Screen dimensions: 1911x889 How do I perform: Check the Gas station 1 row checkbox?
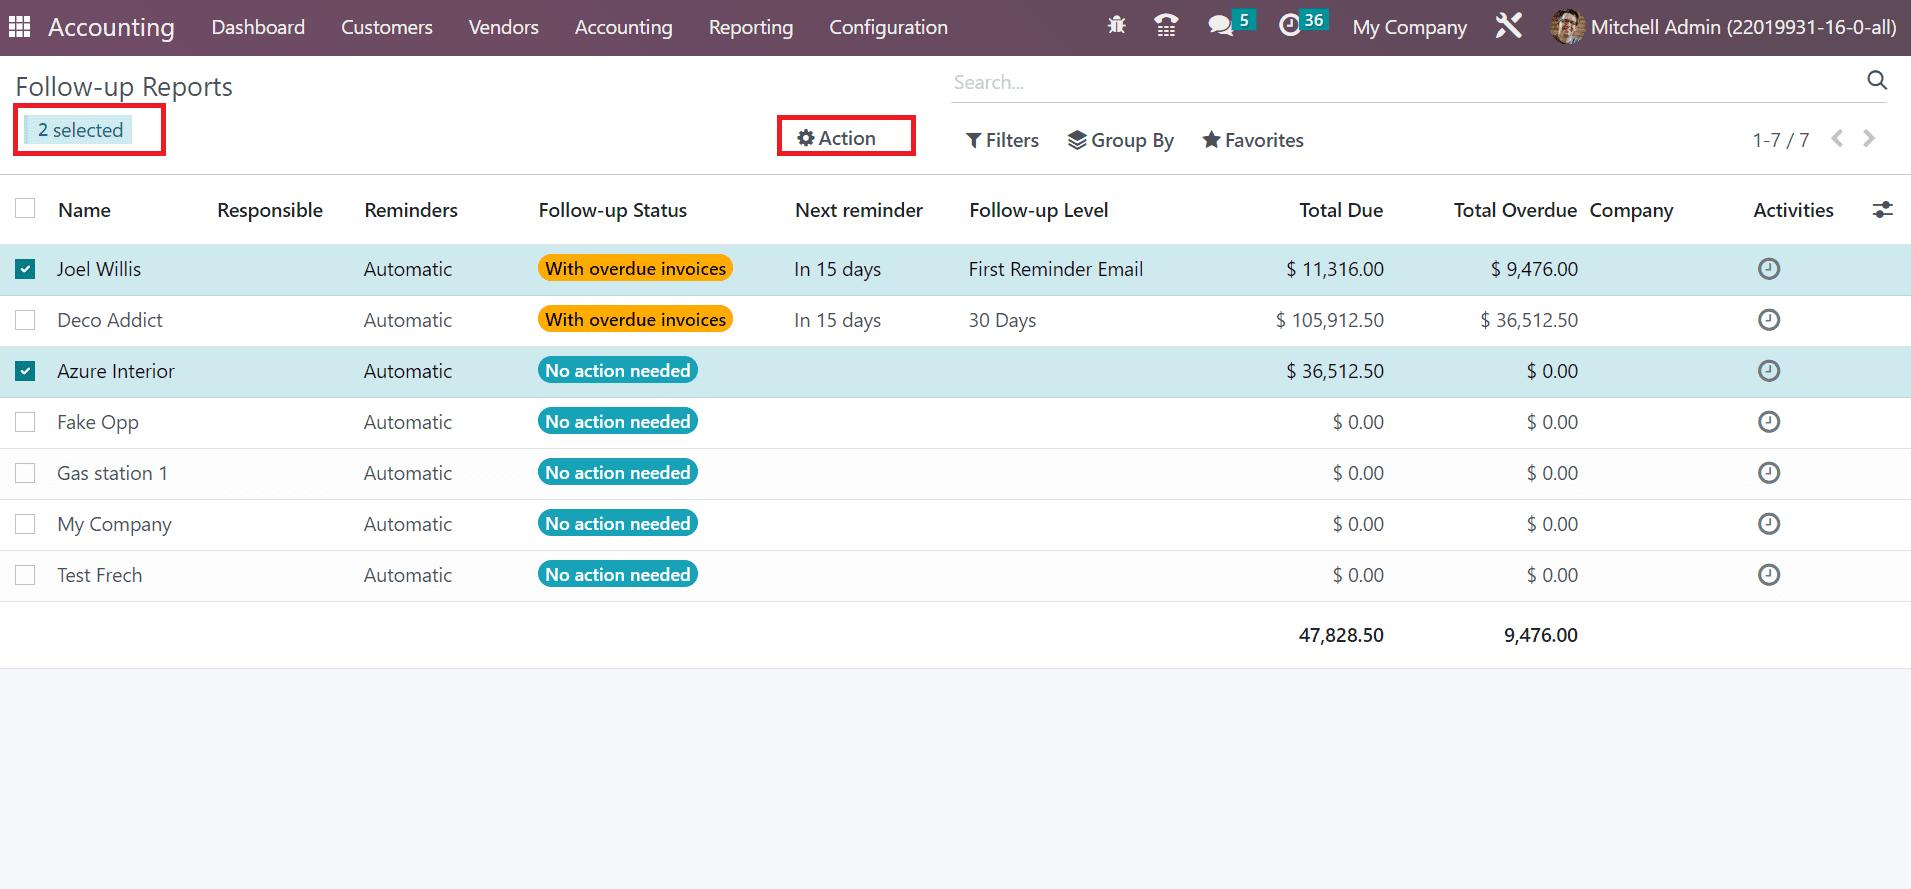click(x=25, y=473)
